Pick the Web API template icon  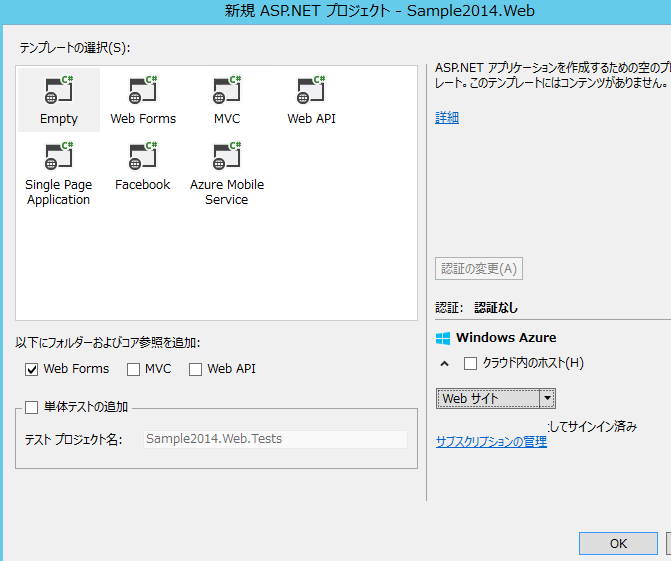(x=311, y=90)
